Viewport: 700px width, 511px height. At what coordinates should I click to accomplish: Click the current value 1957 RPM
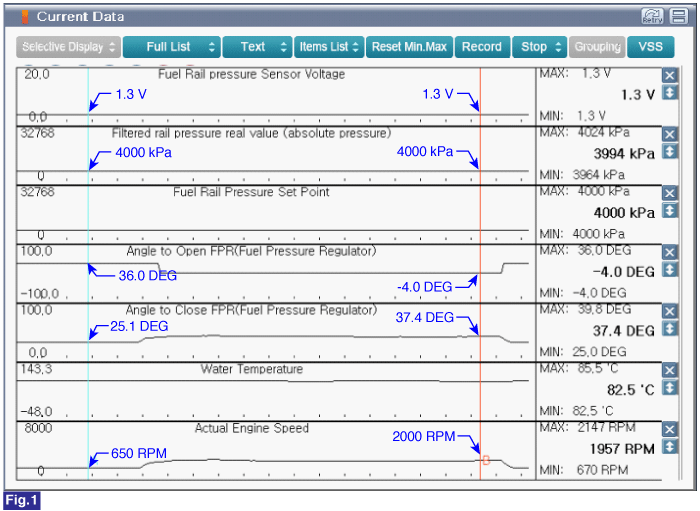(622, 449)
